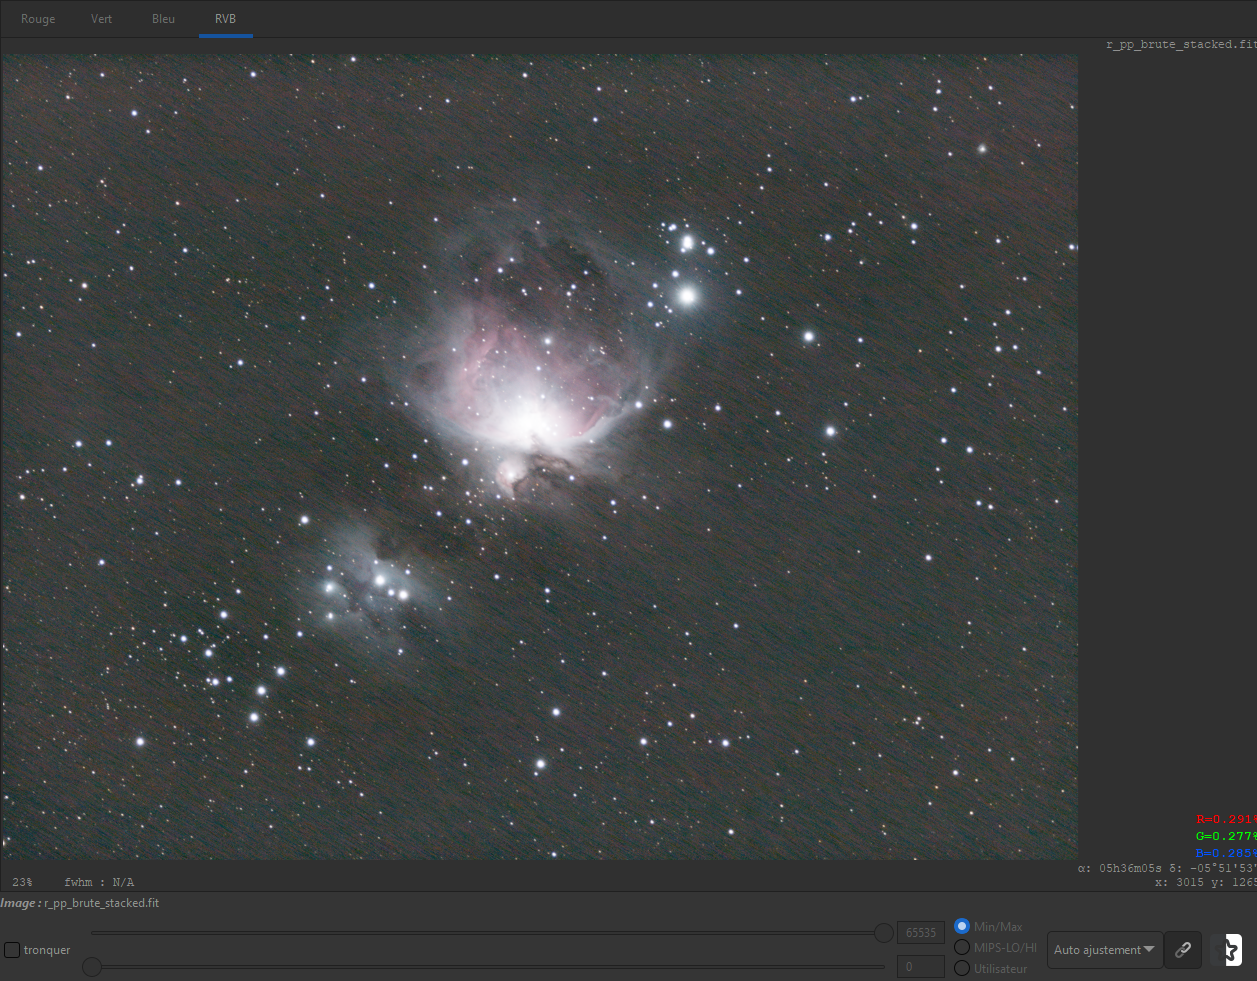Click the right ascension and declination readout
The image size is (1257, 981).
[x=1167, y=868]
